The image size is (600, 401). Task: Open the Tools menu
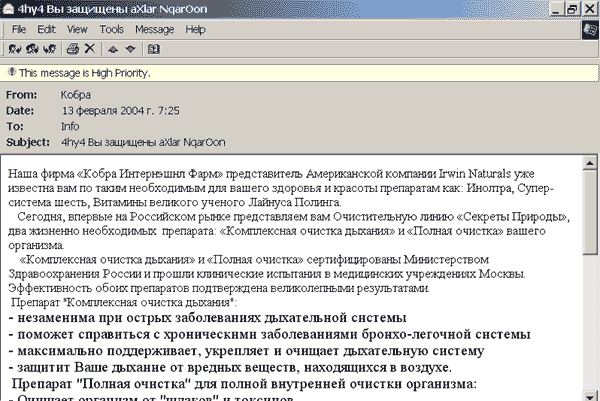click(111, 29)
